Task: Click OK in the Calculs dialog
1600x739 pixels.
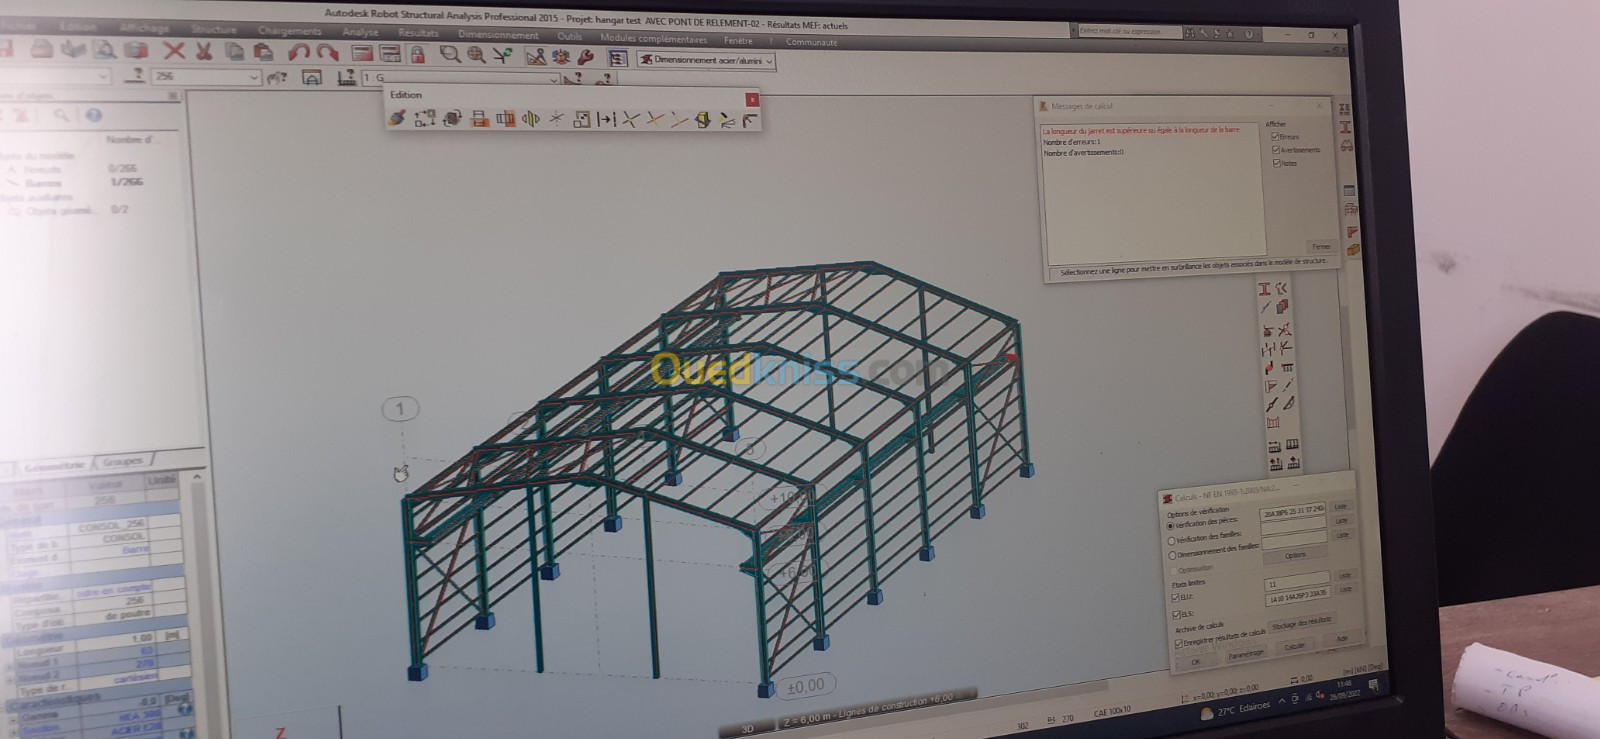Action: pos(1195,662)
